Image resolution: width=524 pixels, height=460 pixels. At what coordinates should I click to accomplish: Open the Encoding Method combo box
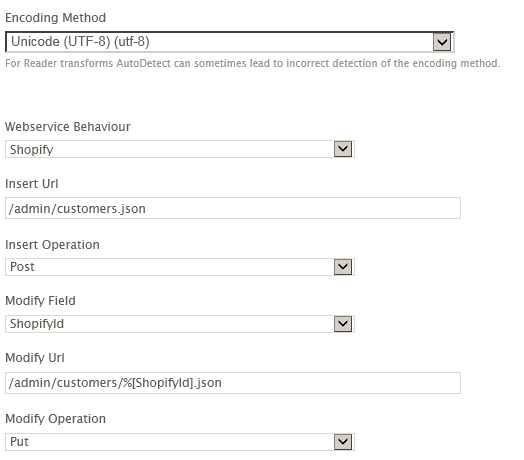[x=230, y=42]
